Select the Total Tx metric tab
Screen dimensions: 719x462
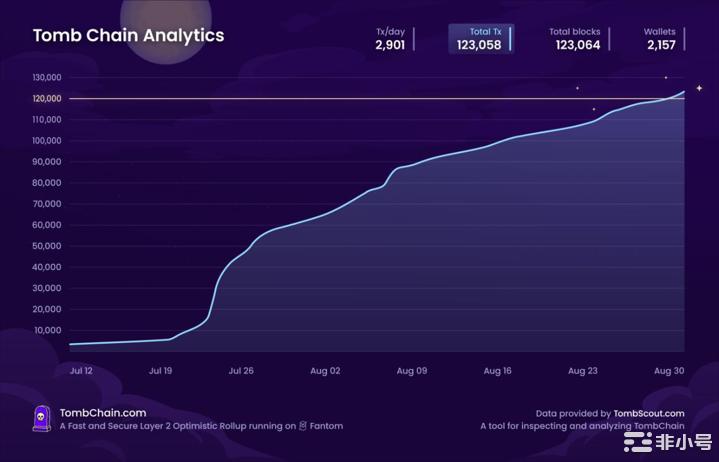(x=480, y=39)
